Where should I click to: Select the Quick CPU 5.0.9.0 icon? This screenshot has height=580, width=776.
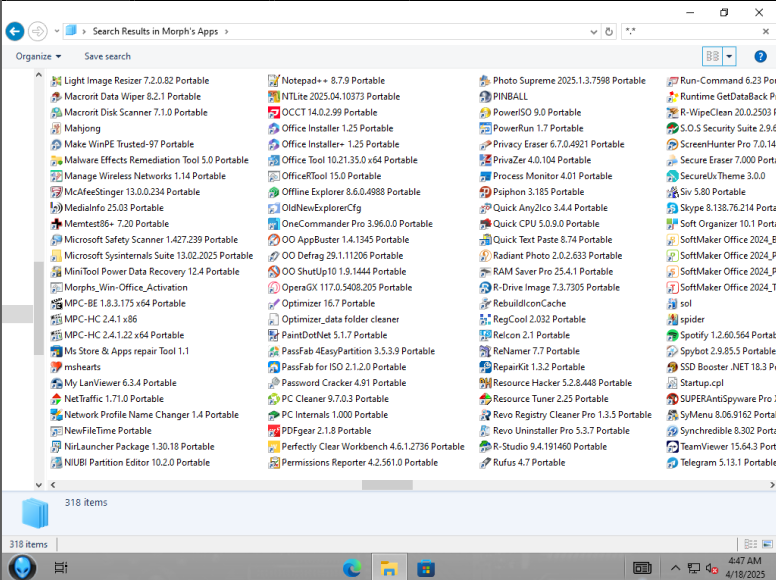[x=485, y=224]
